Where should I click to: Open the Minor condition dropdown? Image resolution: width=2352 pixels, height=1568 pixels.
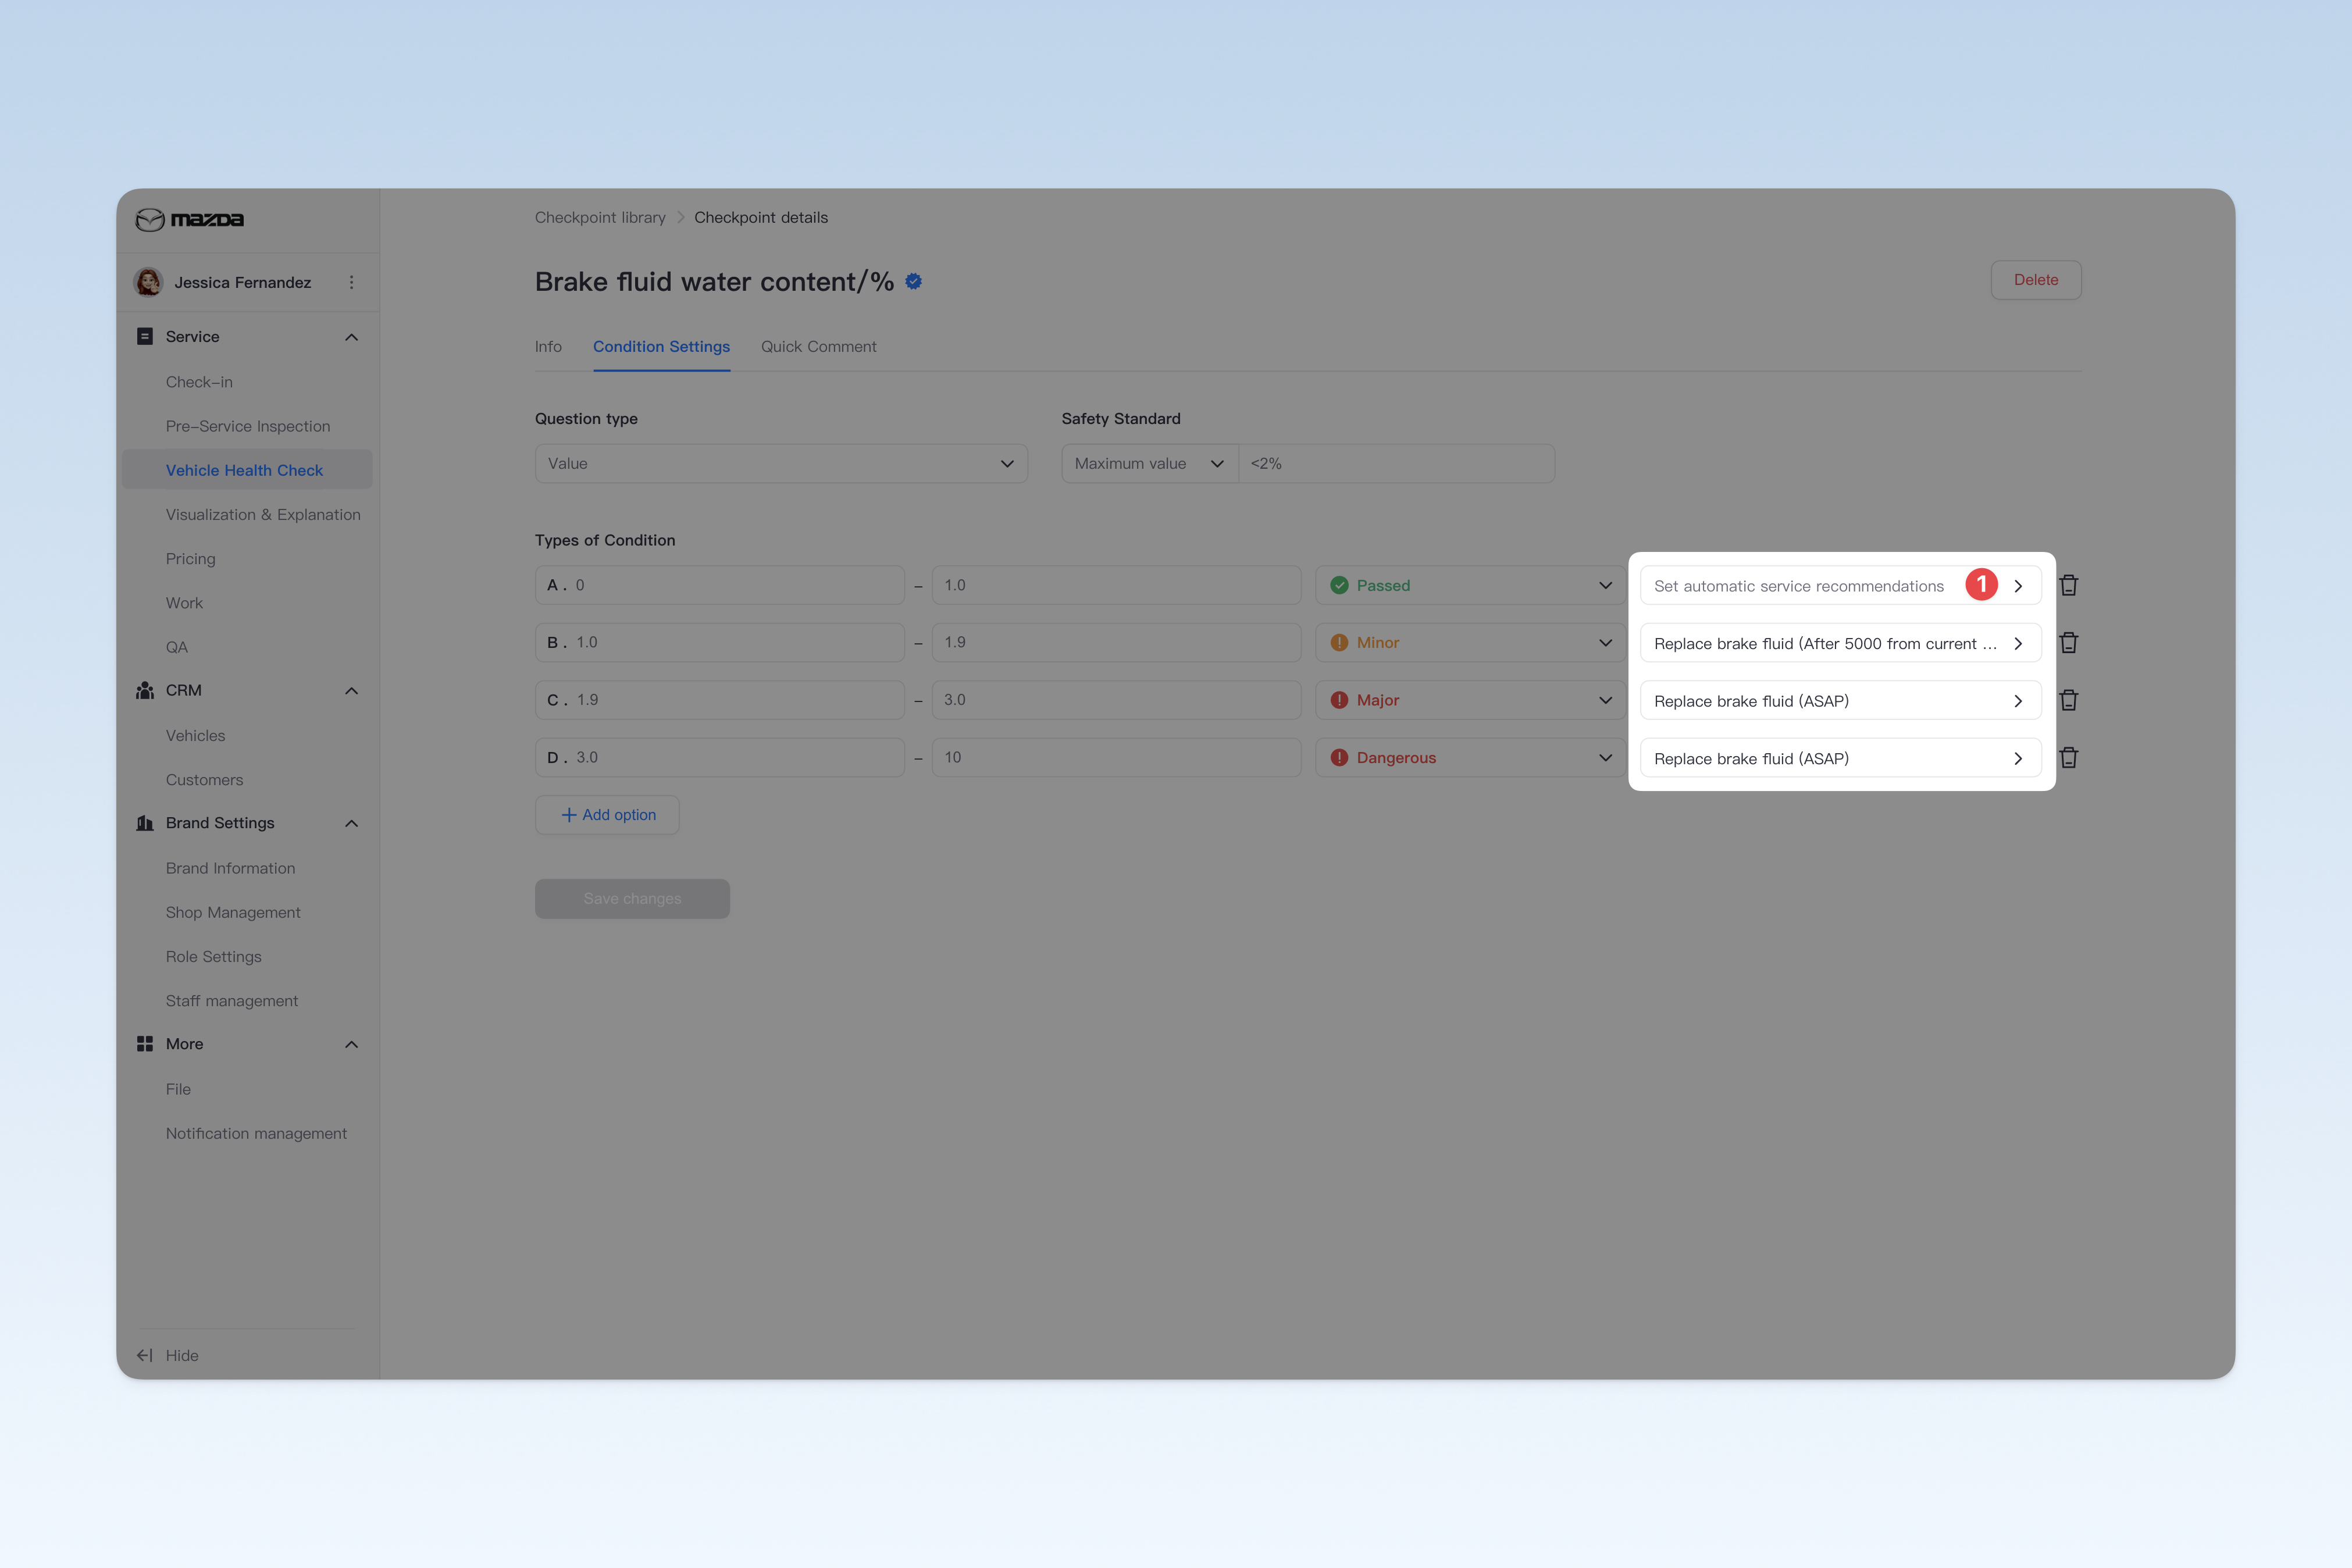coord(1470,643)
